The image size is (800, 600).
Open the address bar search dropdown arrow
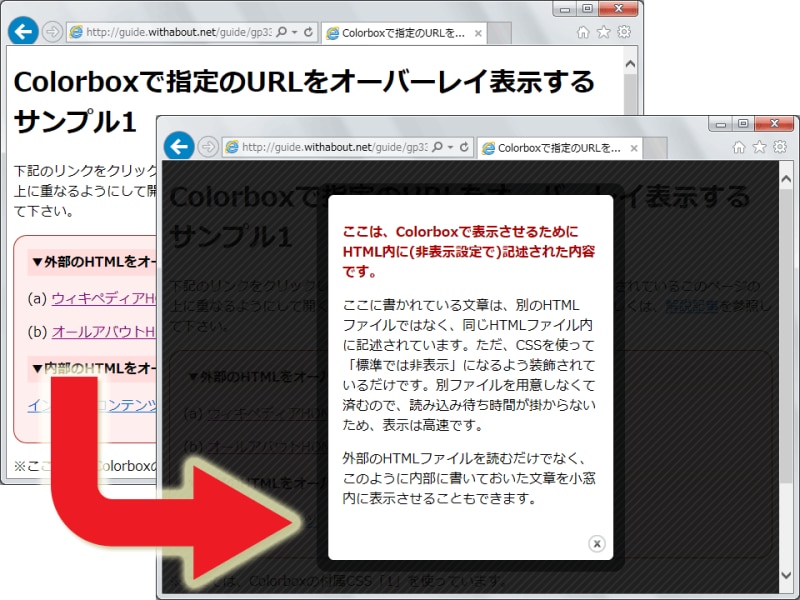point(448,147)
